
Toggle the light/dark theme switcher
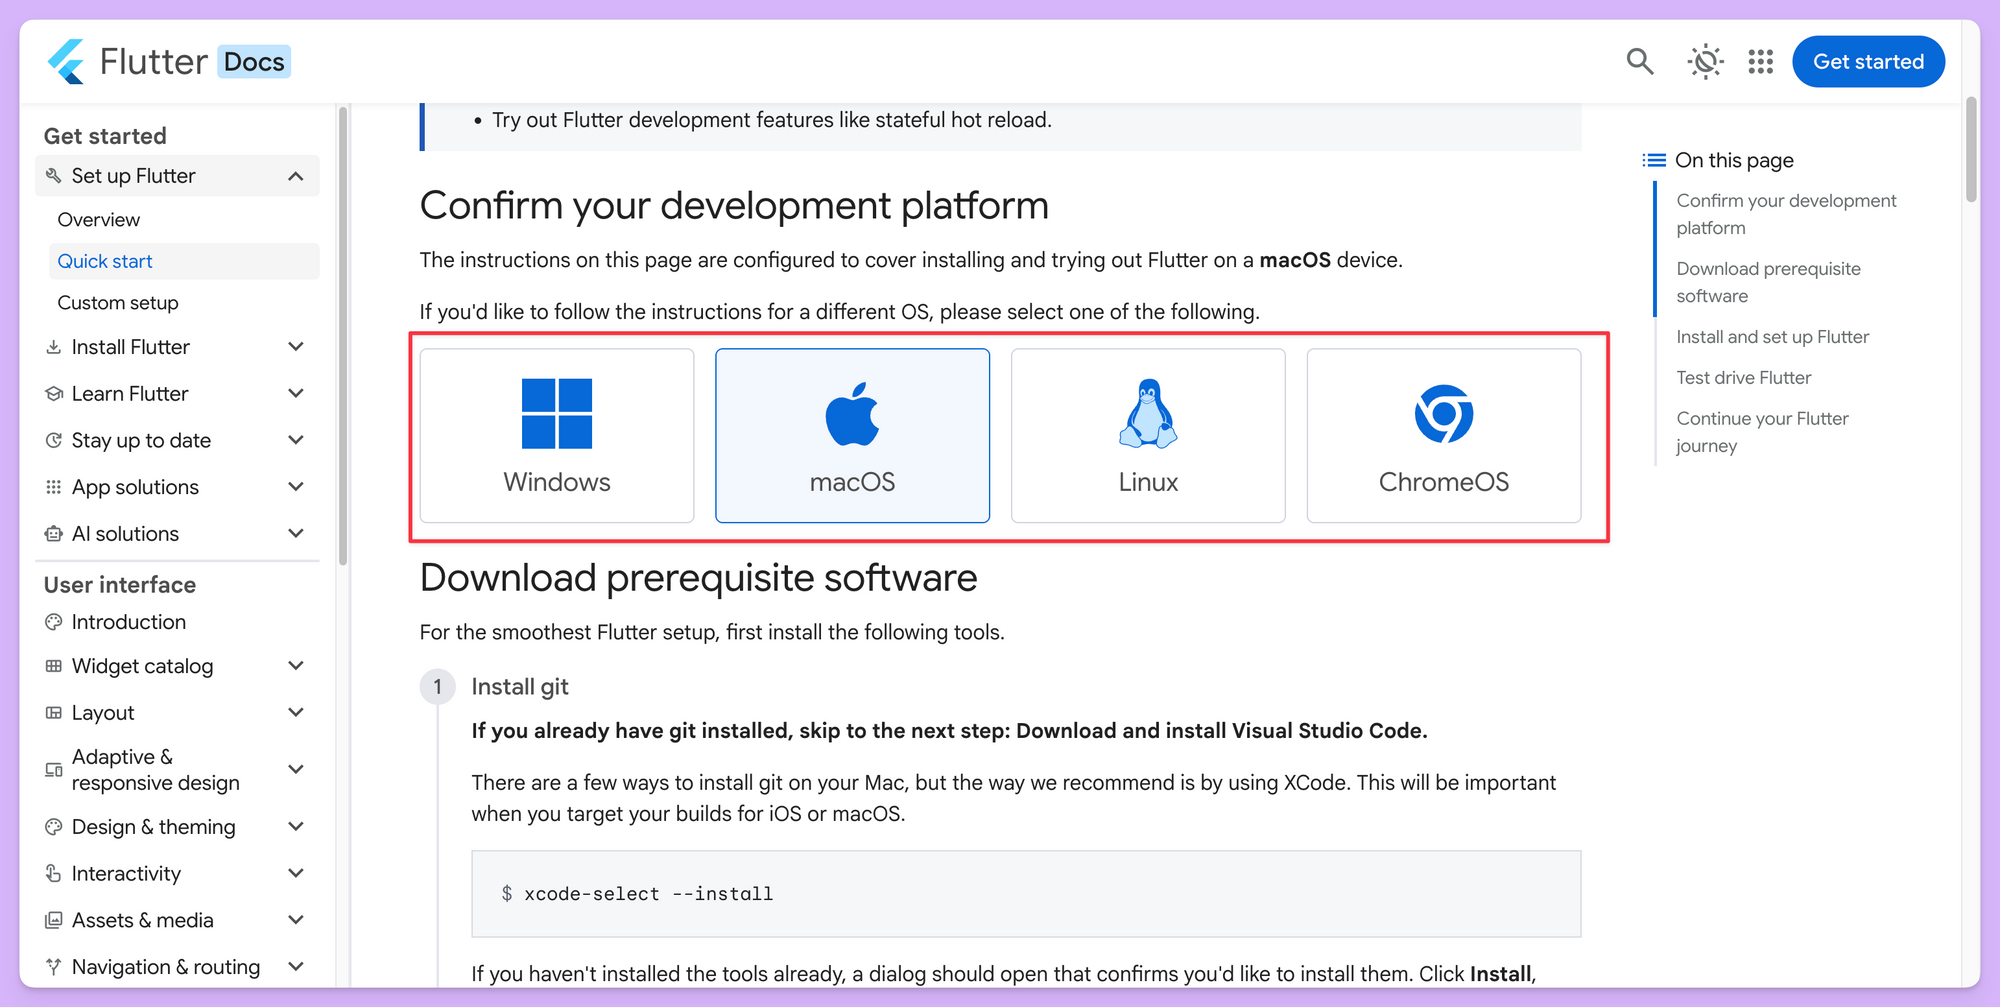coord(1705,62)
